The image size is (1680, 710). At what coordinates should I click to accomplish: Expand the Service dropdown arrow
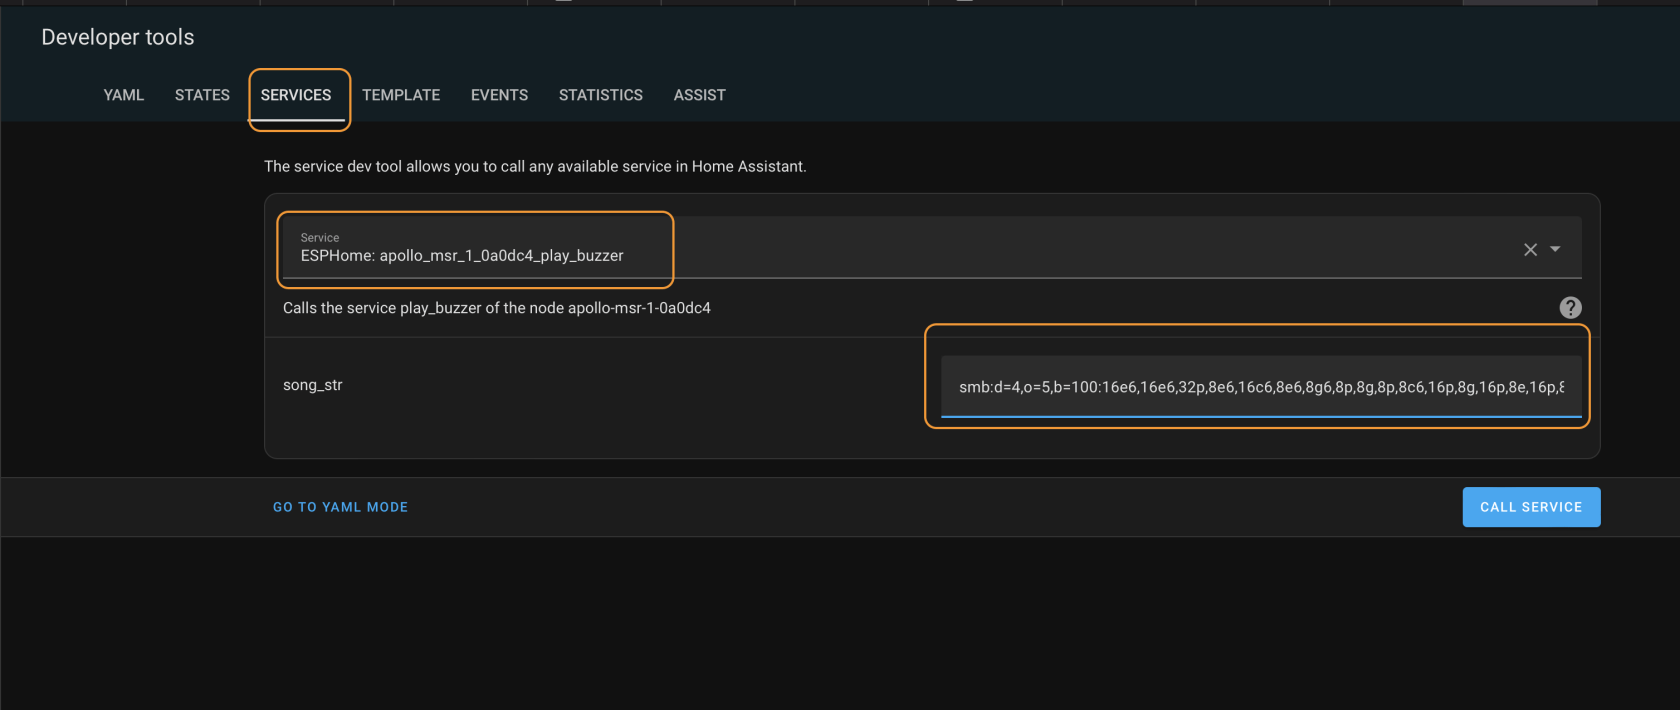coord(1555,250)
